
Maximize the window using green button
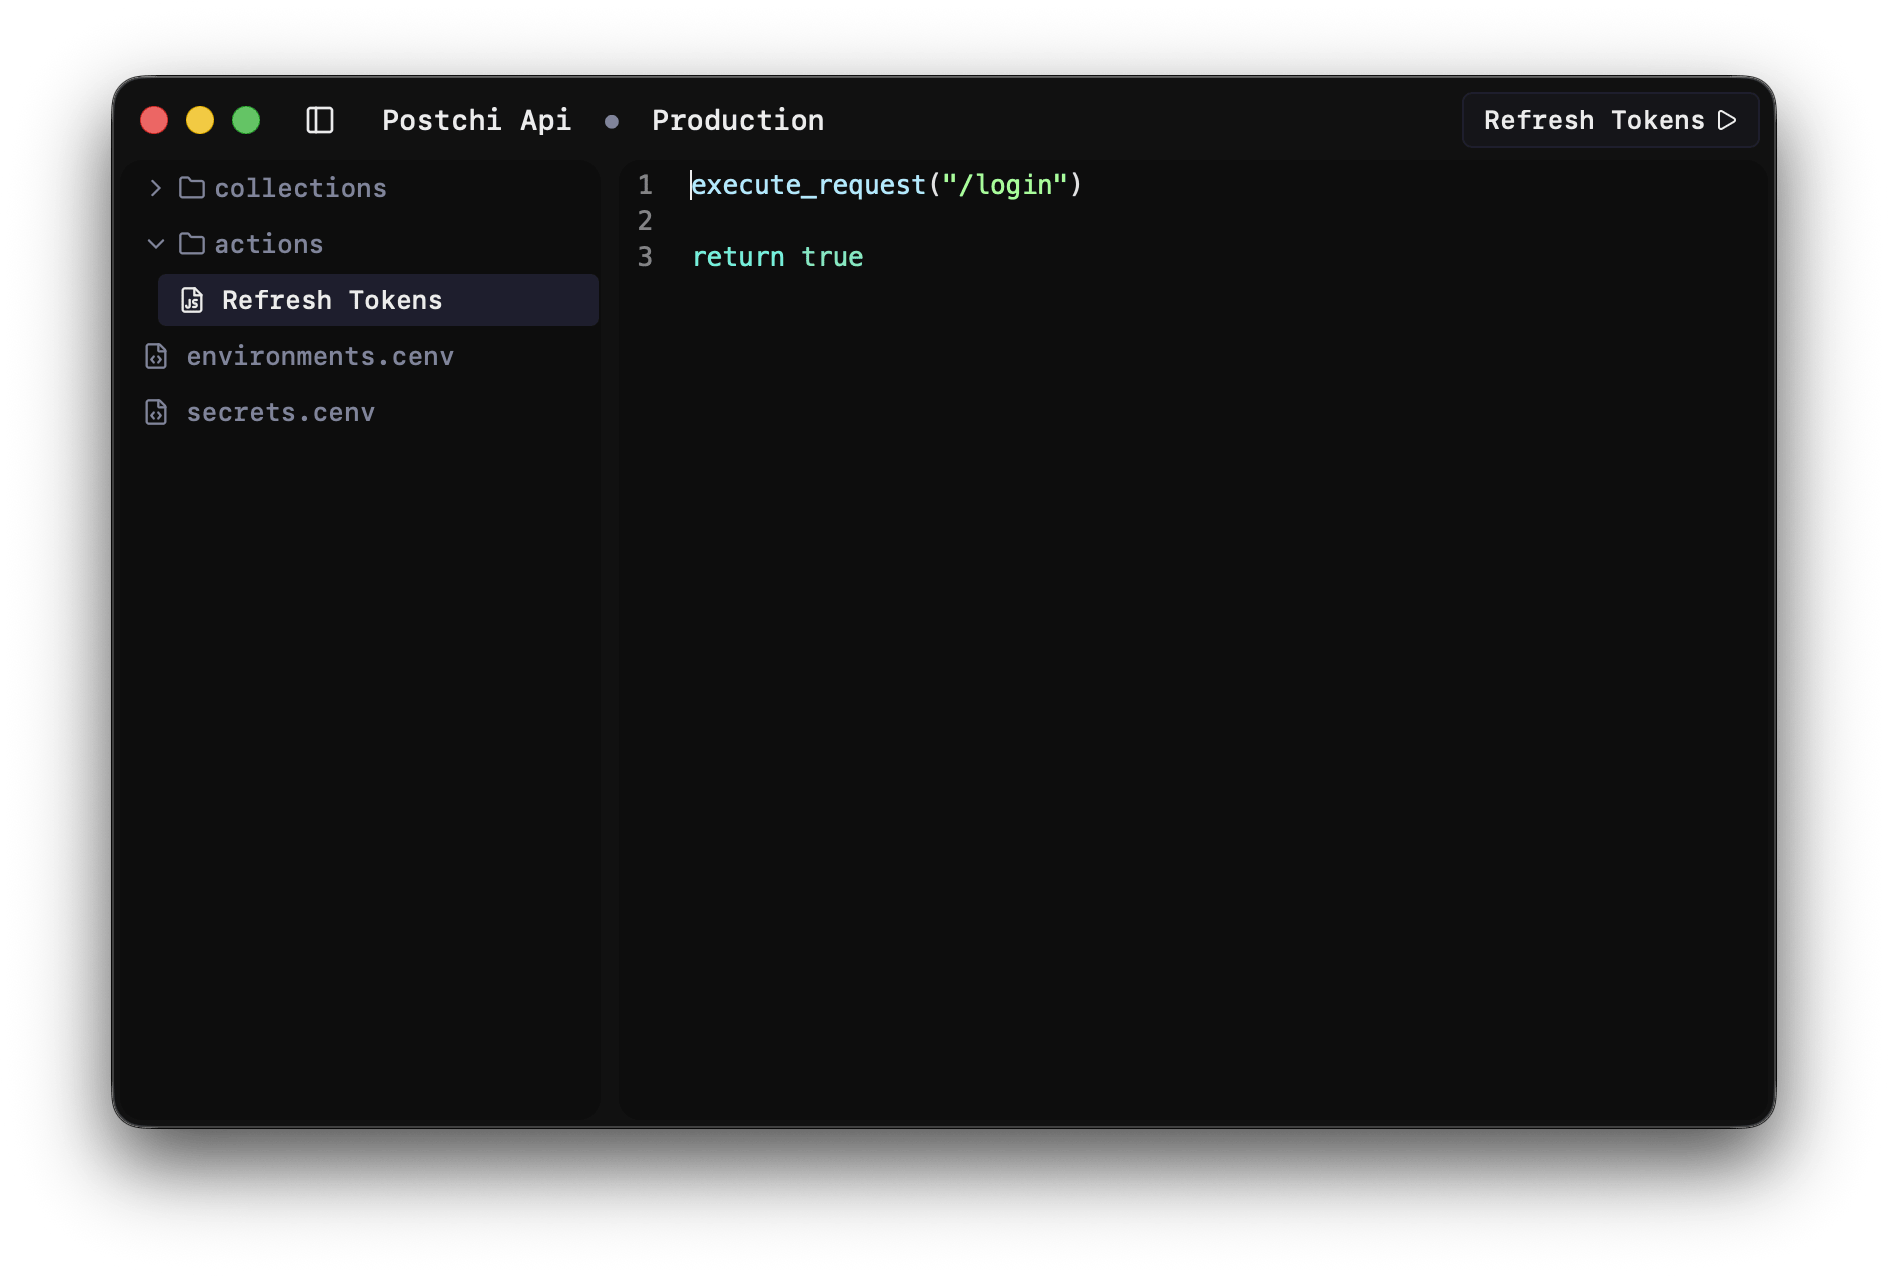(x=246, y=120)
